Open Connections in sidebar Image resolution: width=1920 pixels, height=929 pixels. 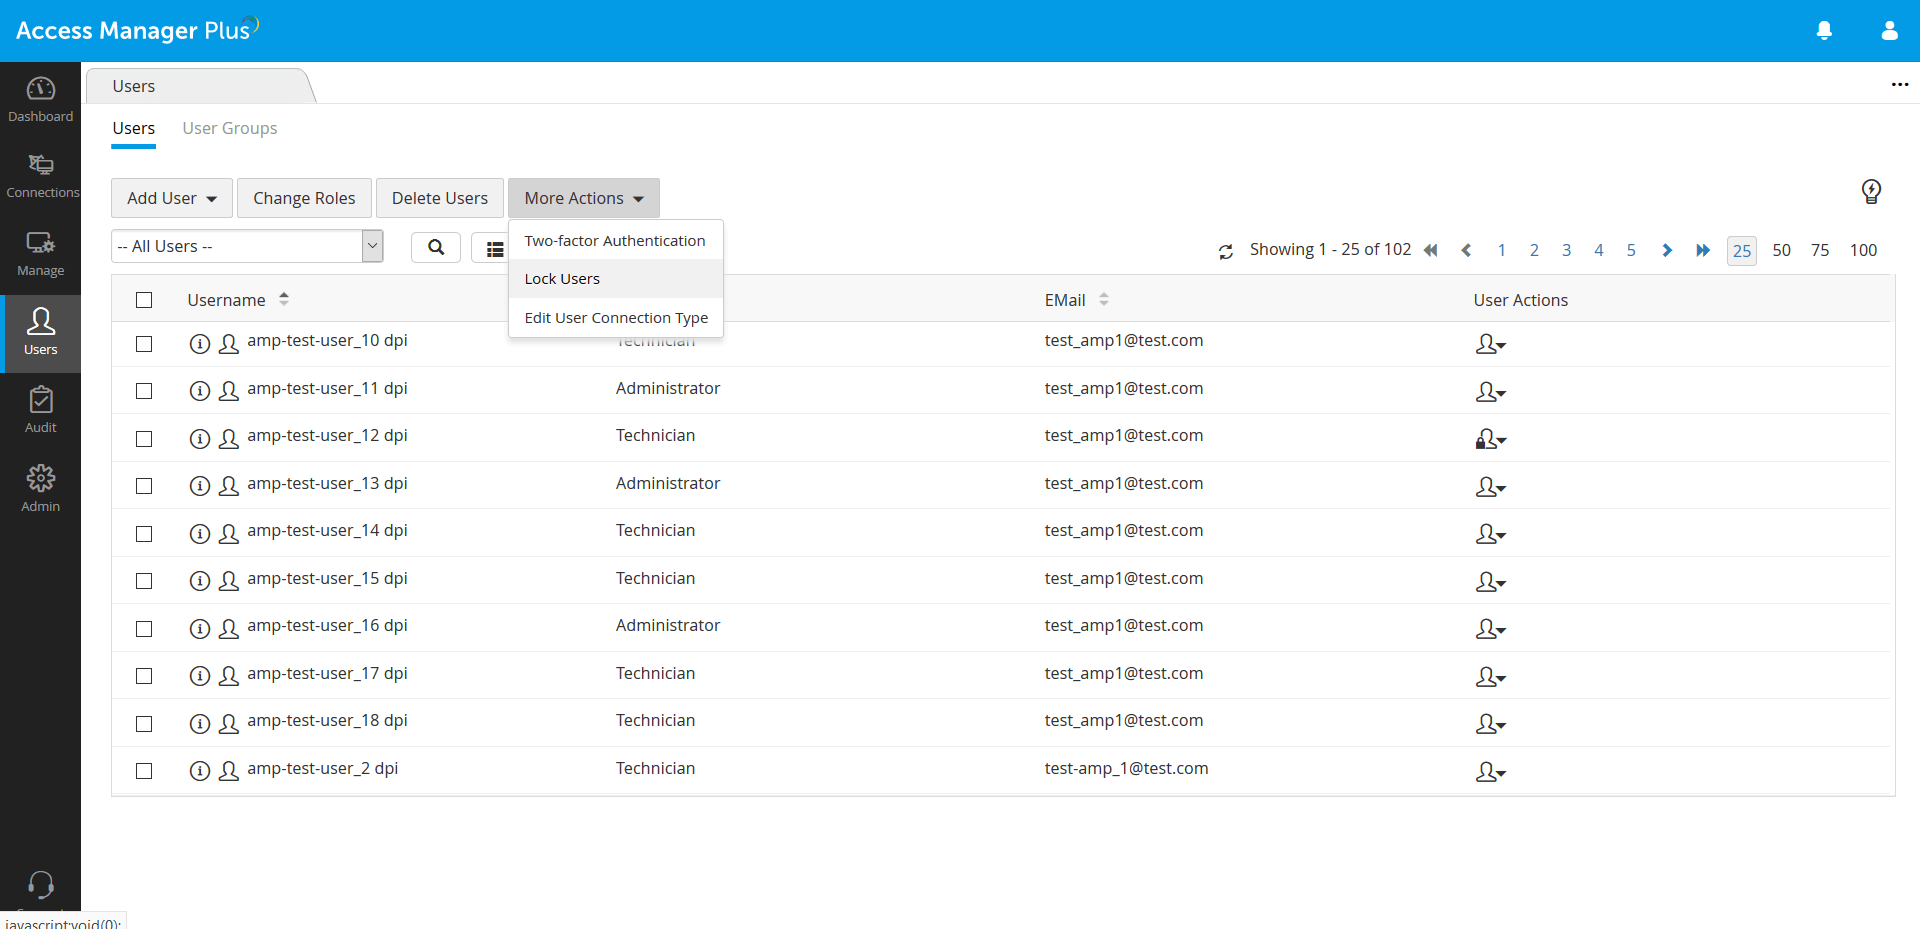[x=41, y=177]
